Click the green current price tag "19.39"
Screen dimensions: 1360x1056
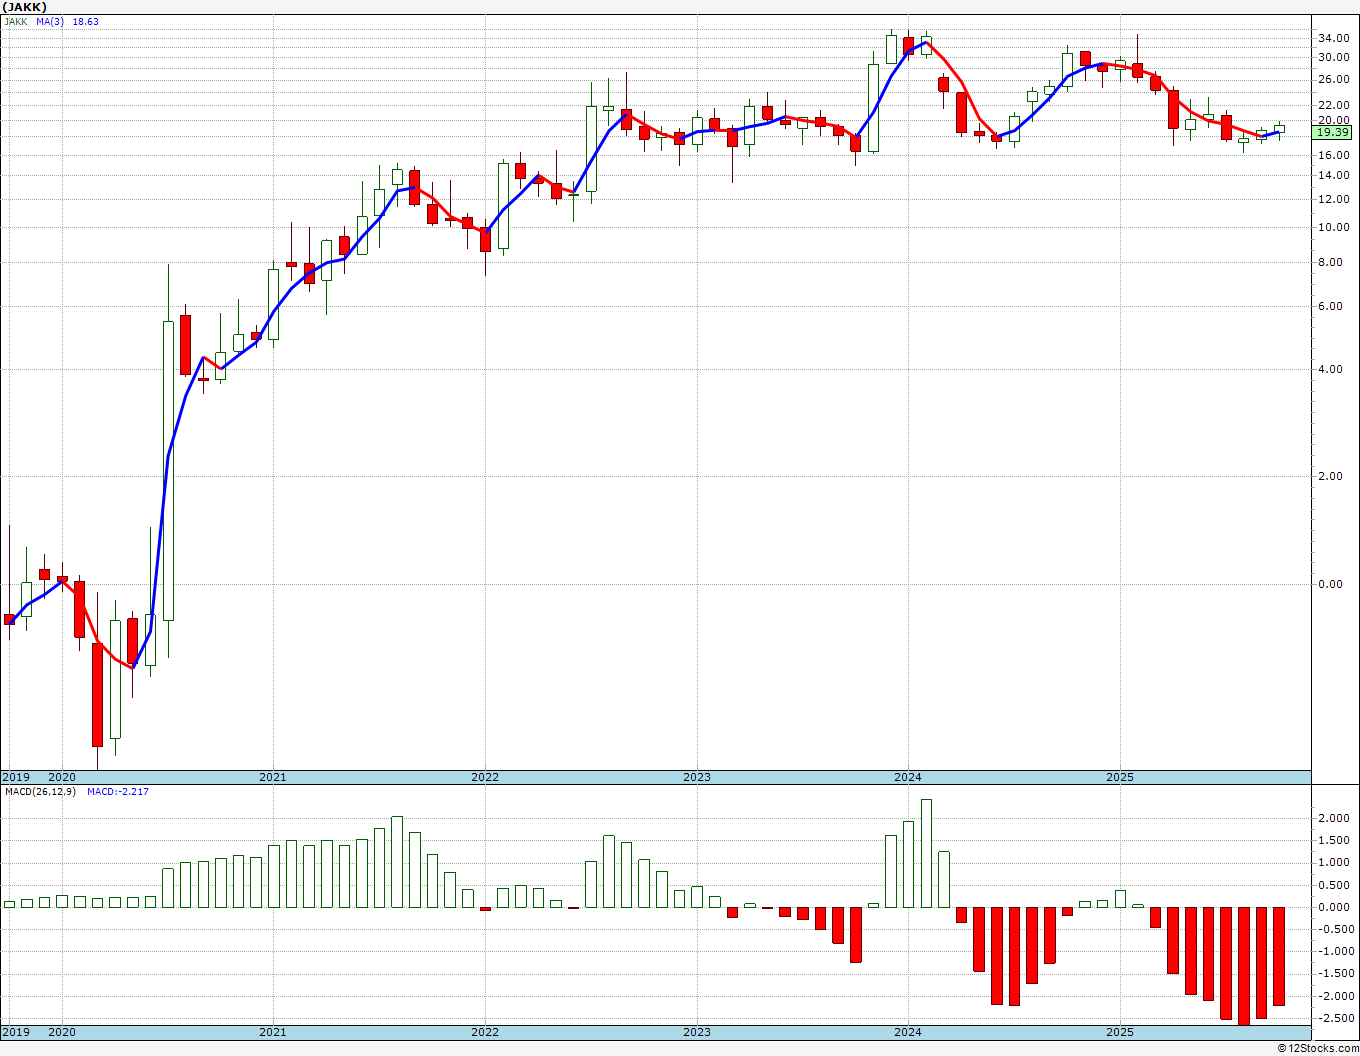click(1333, 132)
